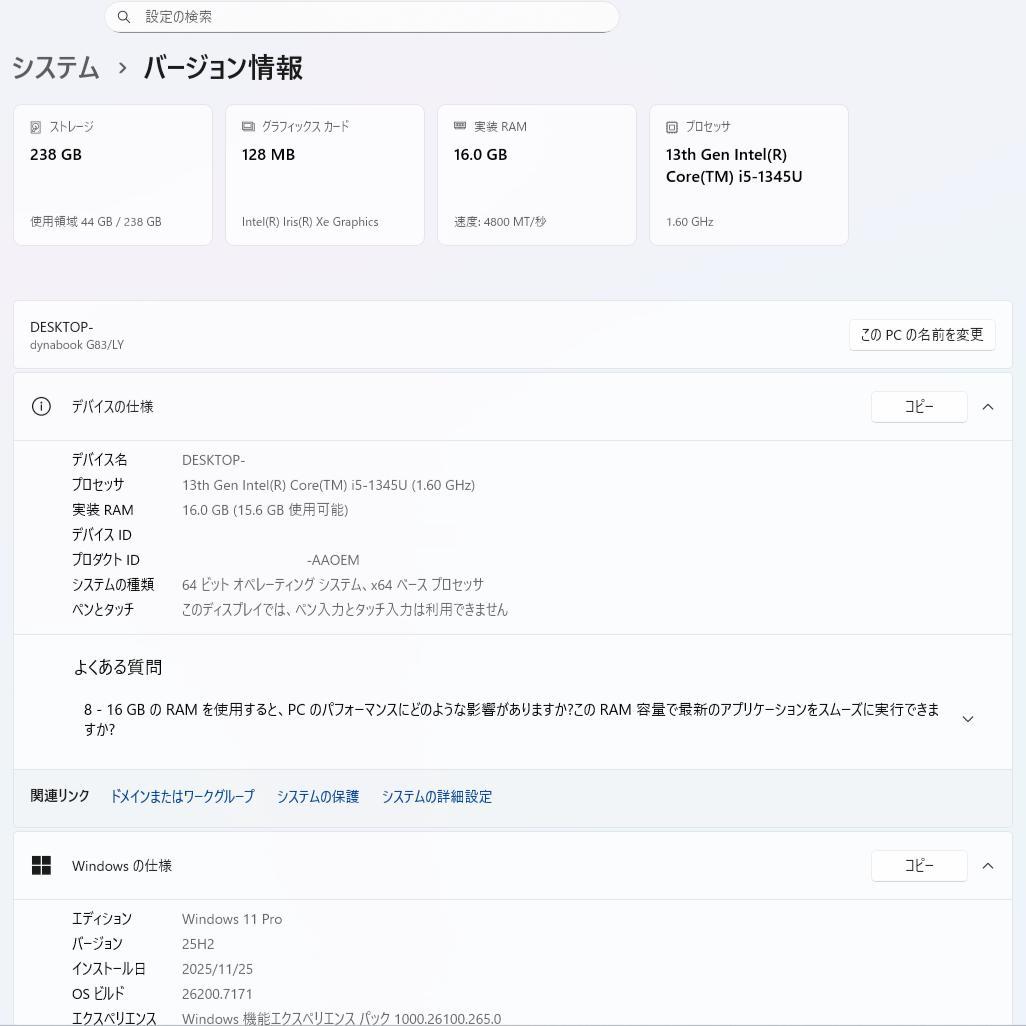Collapse the デバイスの仕様 section chevron
The image size is (1026, 1026).
tap(988, 406)
